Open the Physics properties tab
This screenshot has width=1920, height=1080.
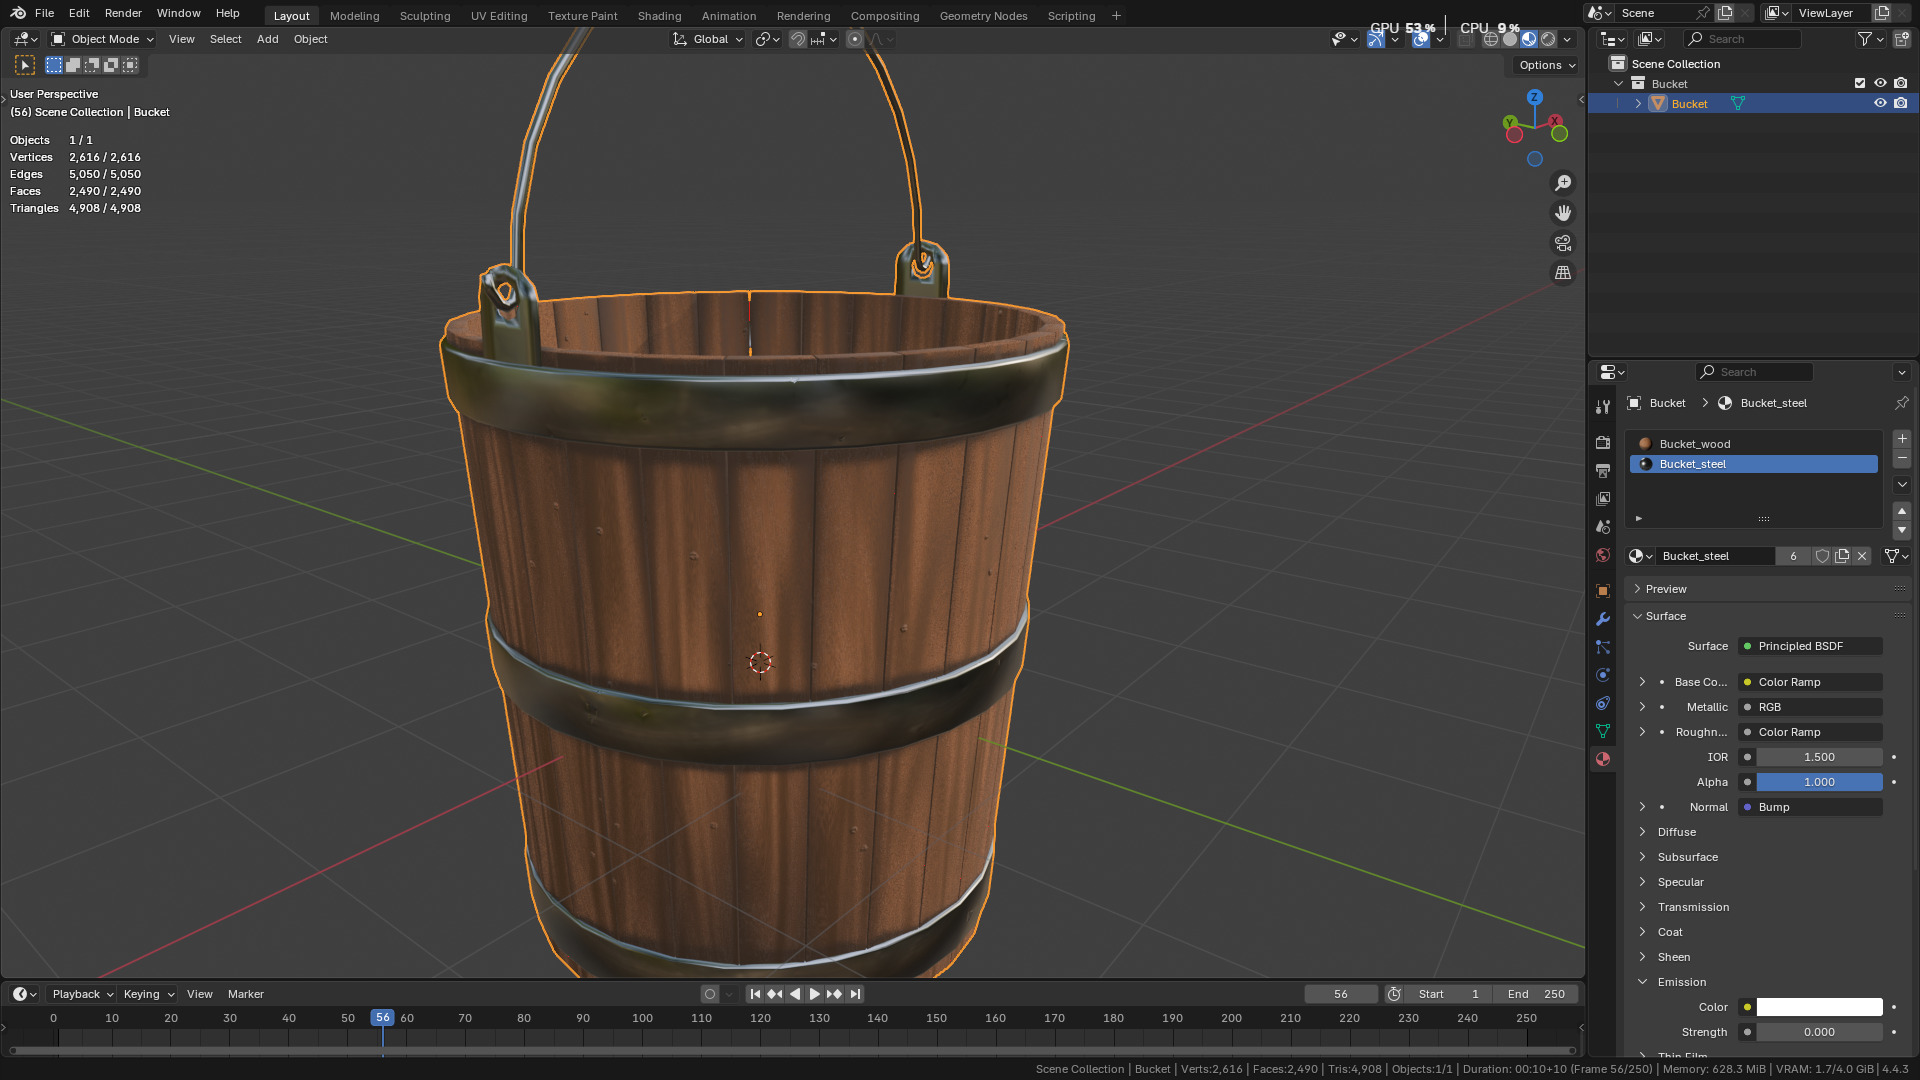[x=1603, y=675]
